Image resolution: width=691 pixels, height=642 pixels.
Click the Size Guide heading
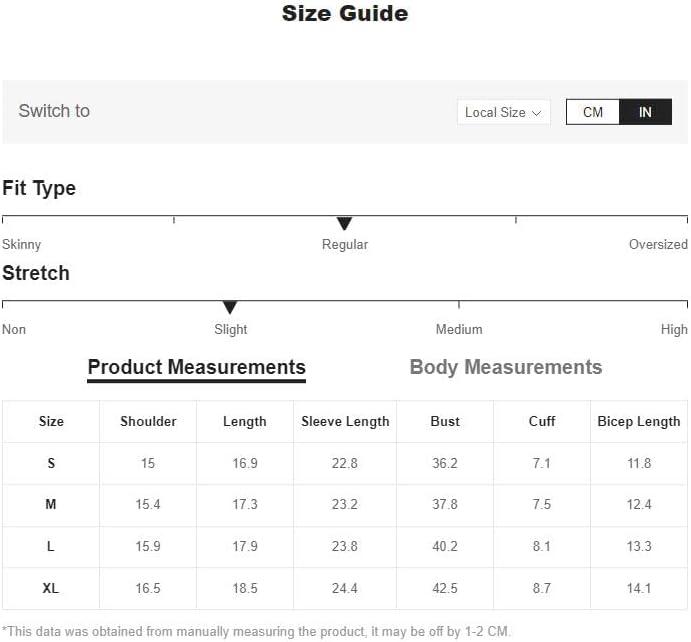pos(345,13)
